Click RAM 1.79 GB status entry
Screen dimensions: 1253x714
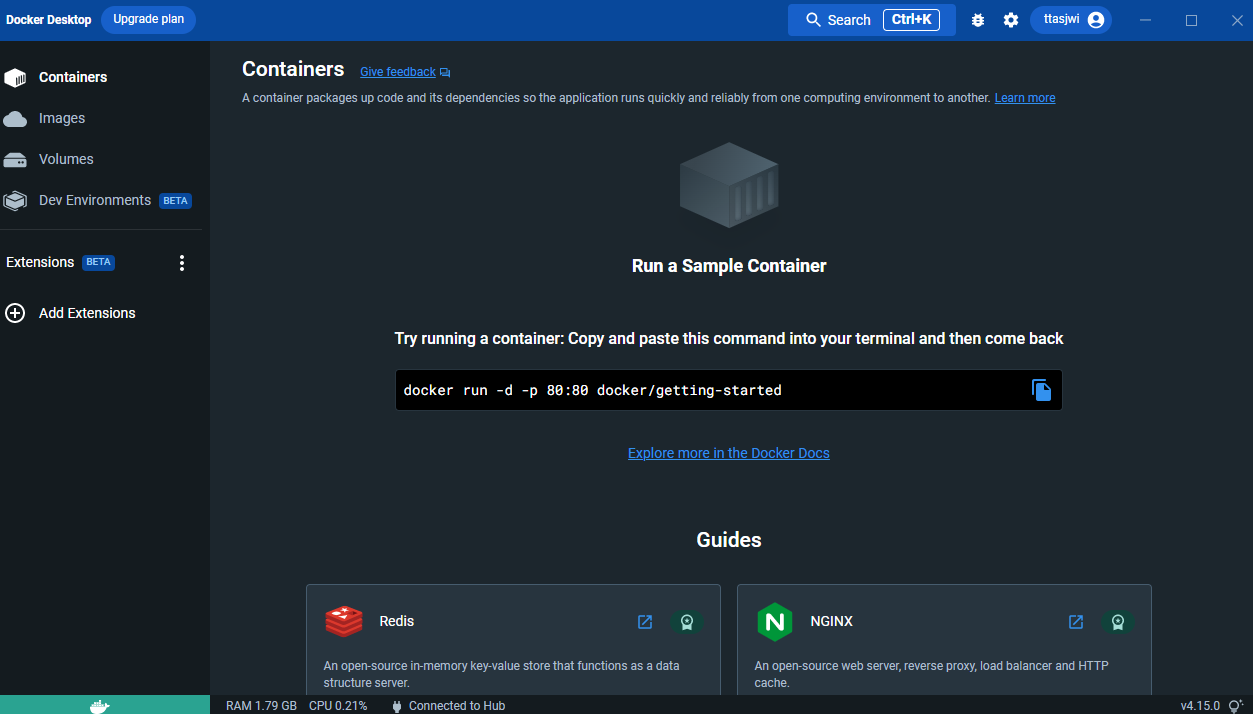(261, 706)
